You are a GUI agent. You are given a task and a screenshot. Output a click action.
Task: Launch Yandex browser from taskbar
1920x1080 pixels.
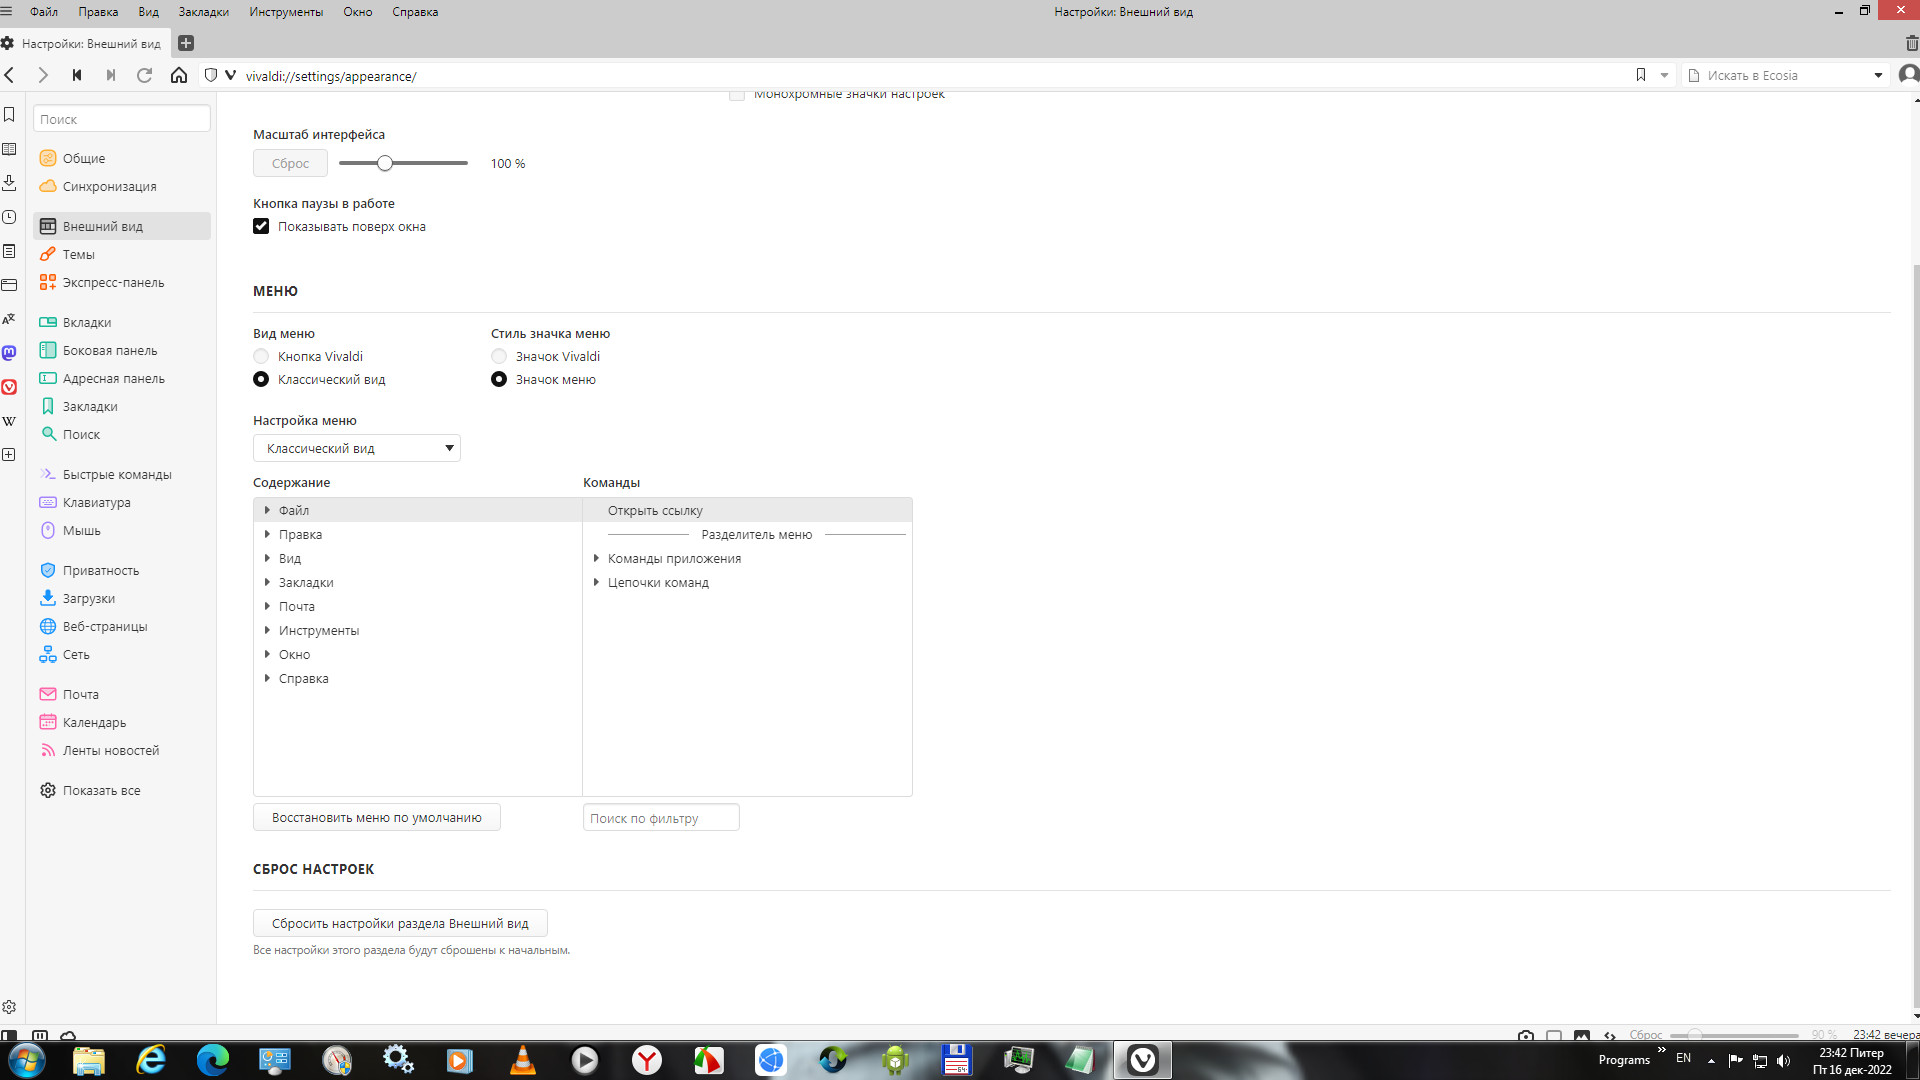[647, 1060]
